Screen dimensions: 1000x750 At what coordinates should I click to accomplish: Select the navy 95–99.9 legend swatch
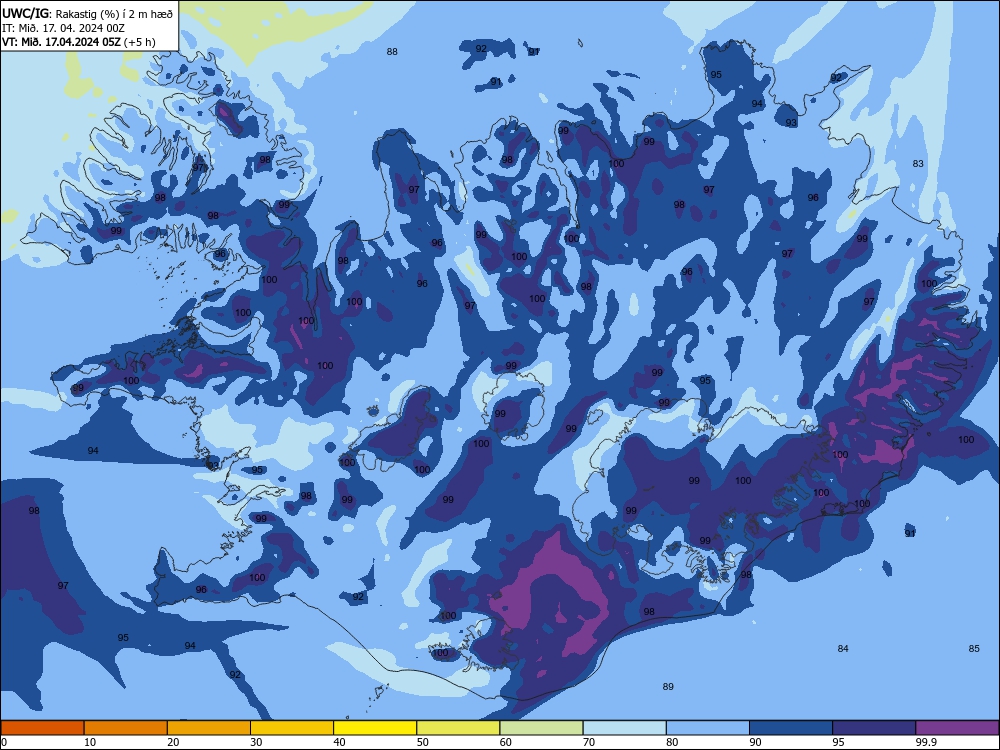pos(874,728)
